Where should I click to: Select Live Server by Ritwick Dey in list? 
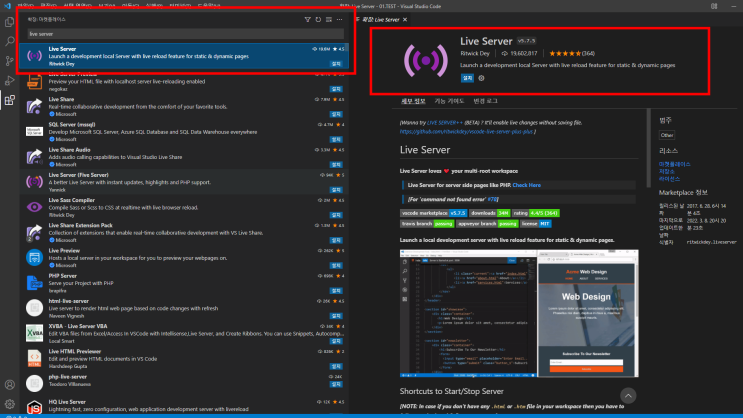tap(184, 56)
